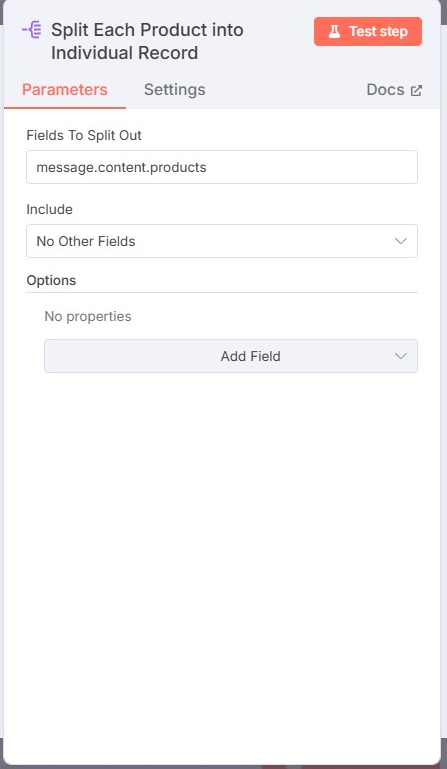
Task: Run the Test step button
Action: coord(368,31)
